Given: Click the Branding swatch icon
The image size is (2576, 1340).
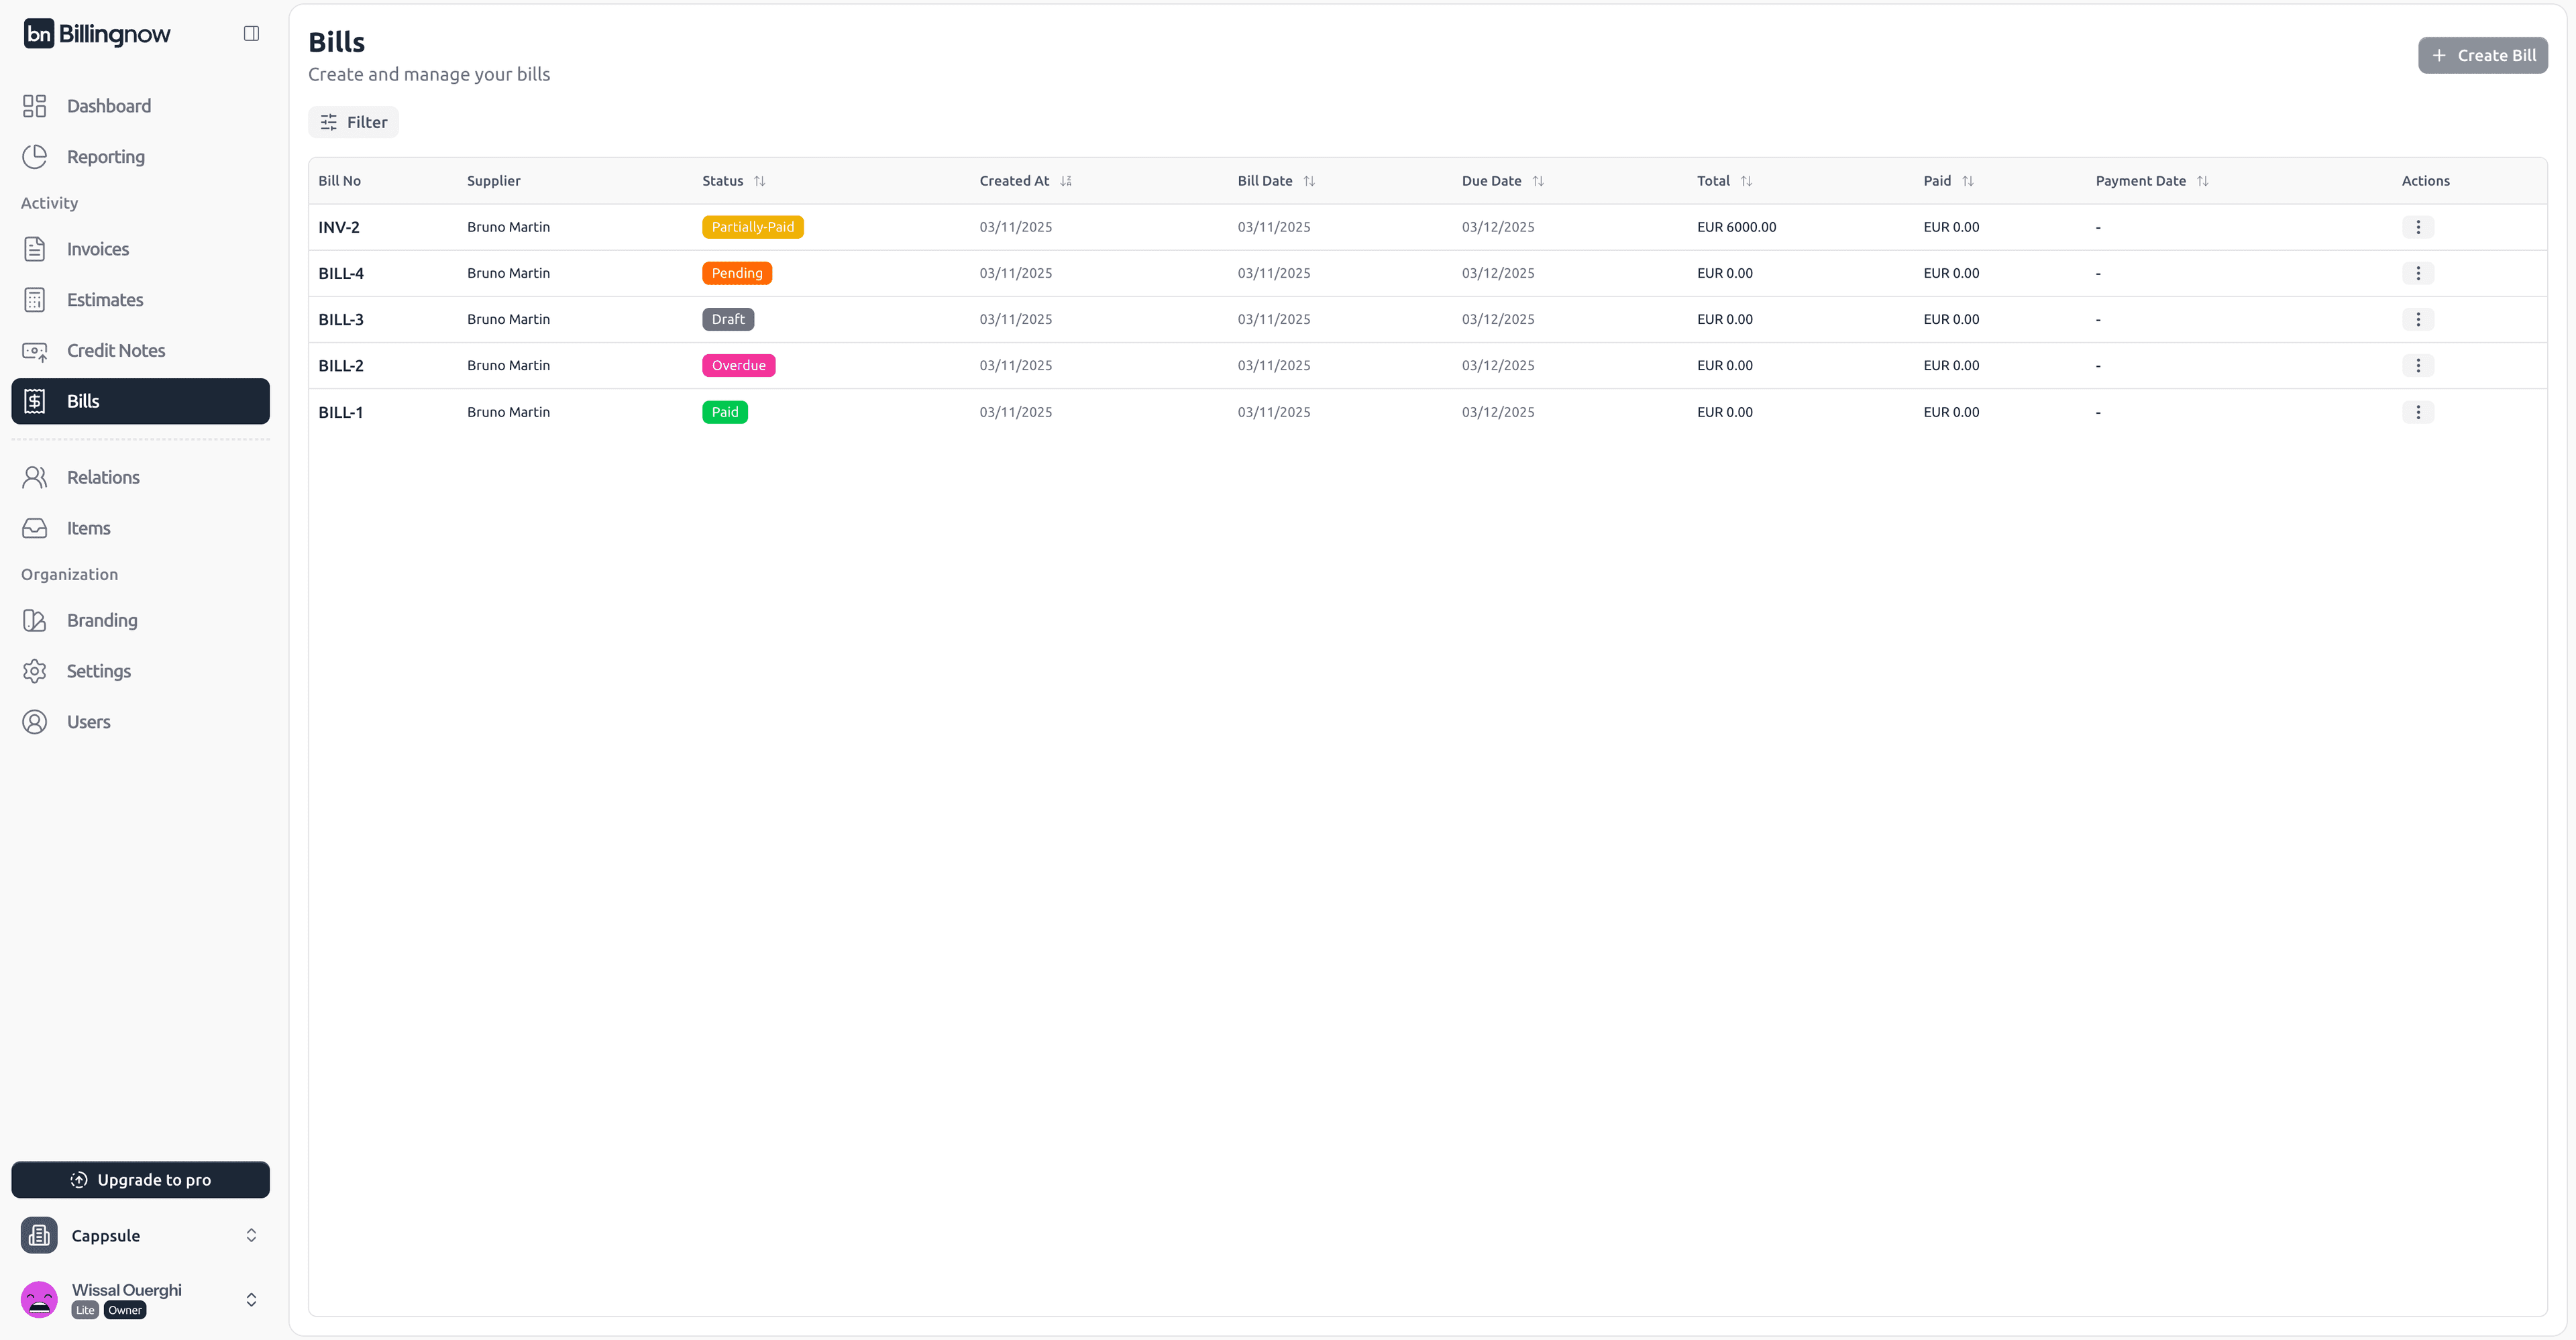Looking at the screenshot, I should pyautogui.click(x=35, y=621).
